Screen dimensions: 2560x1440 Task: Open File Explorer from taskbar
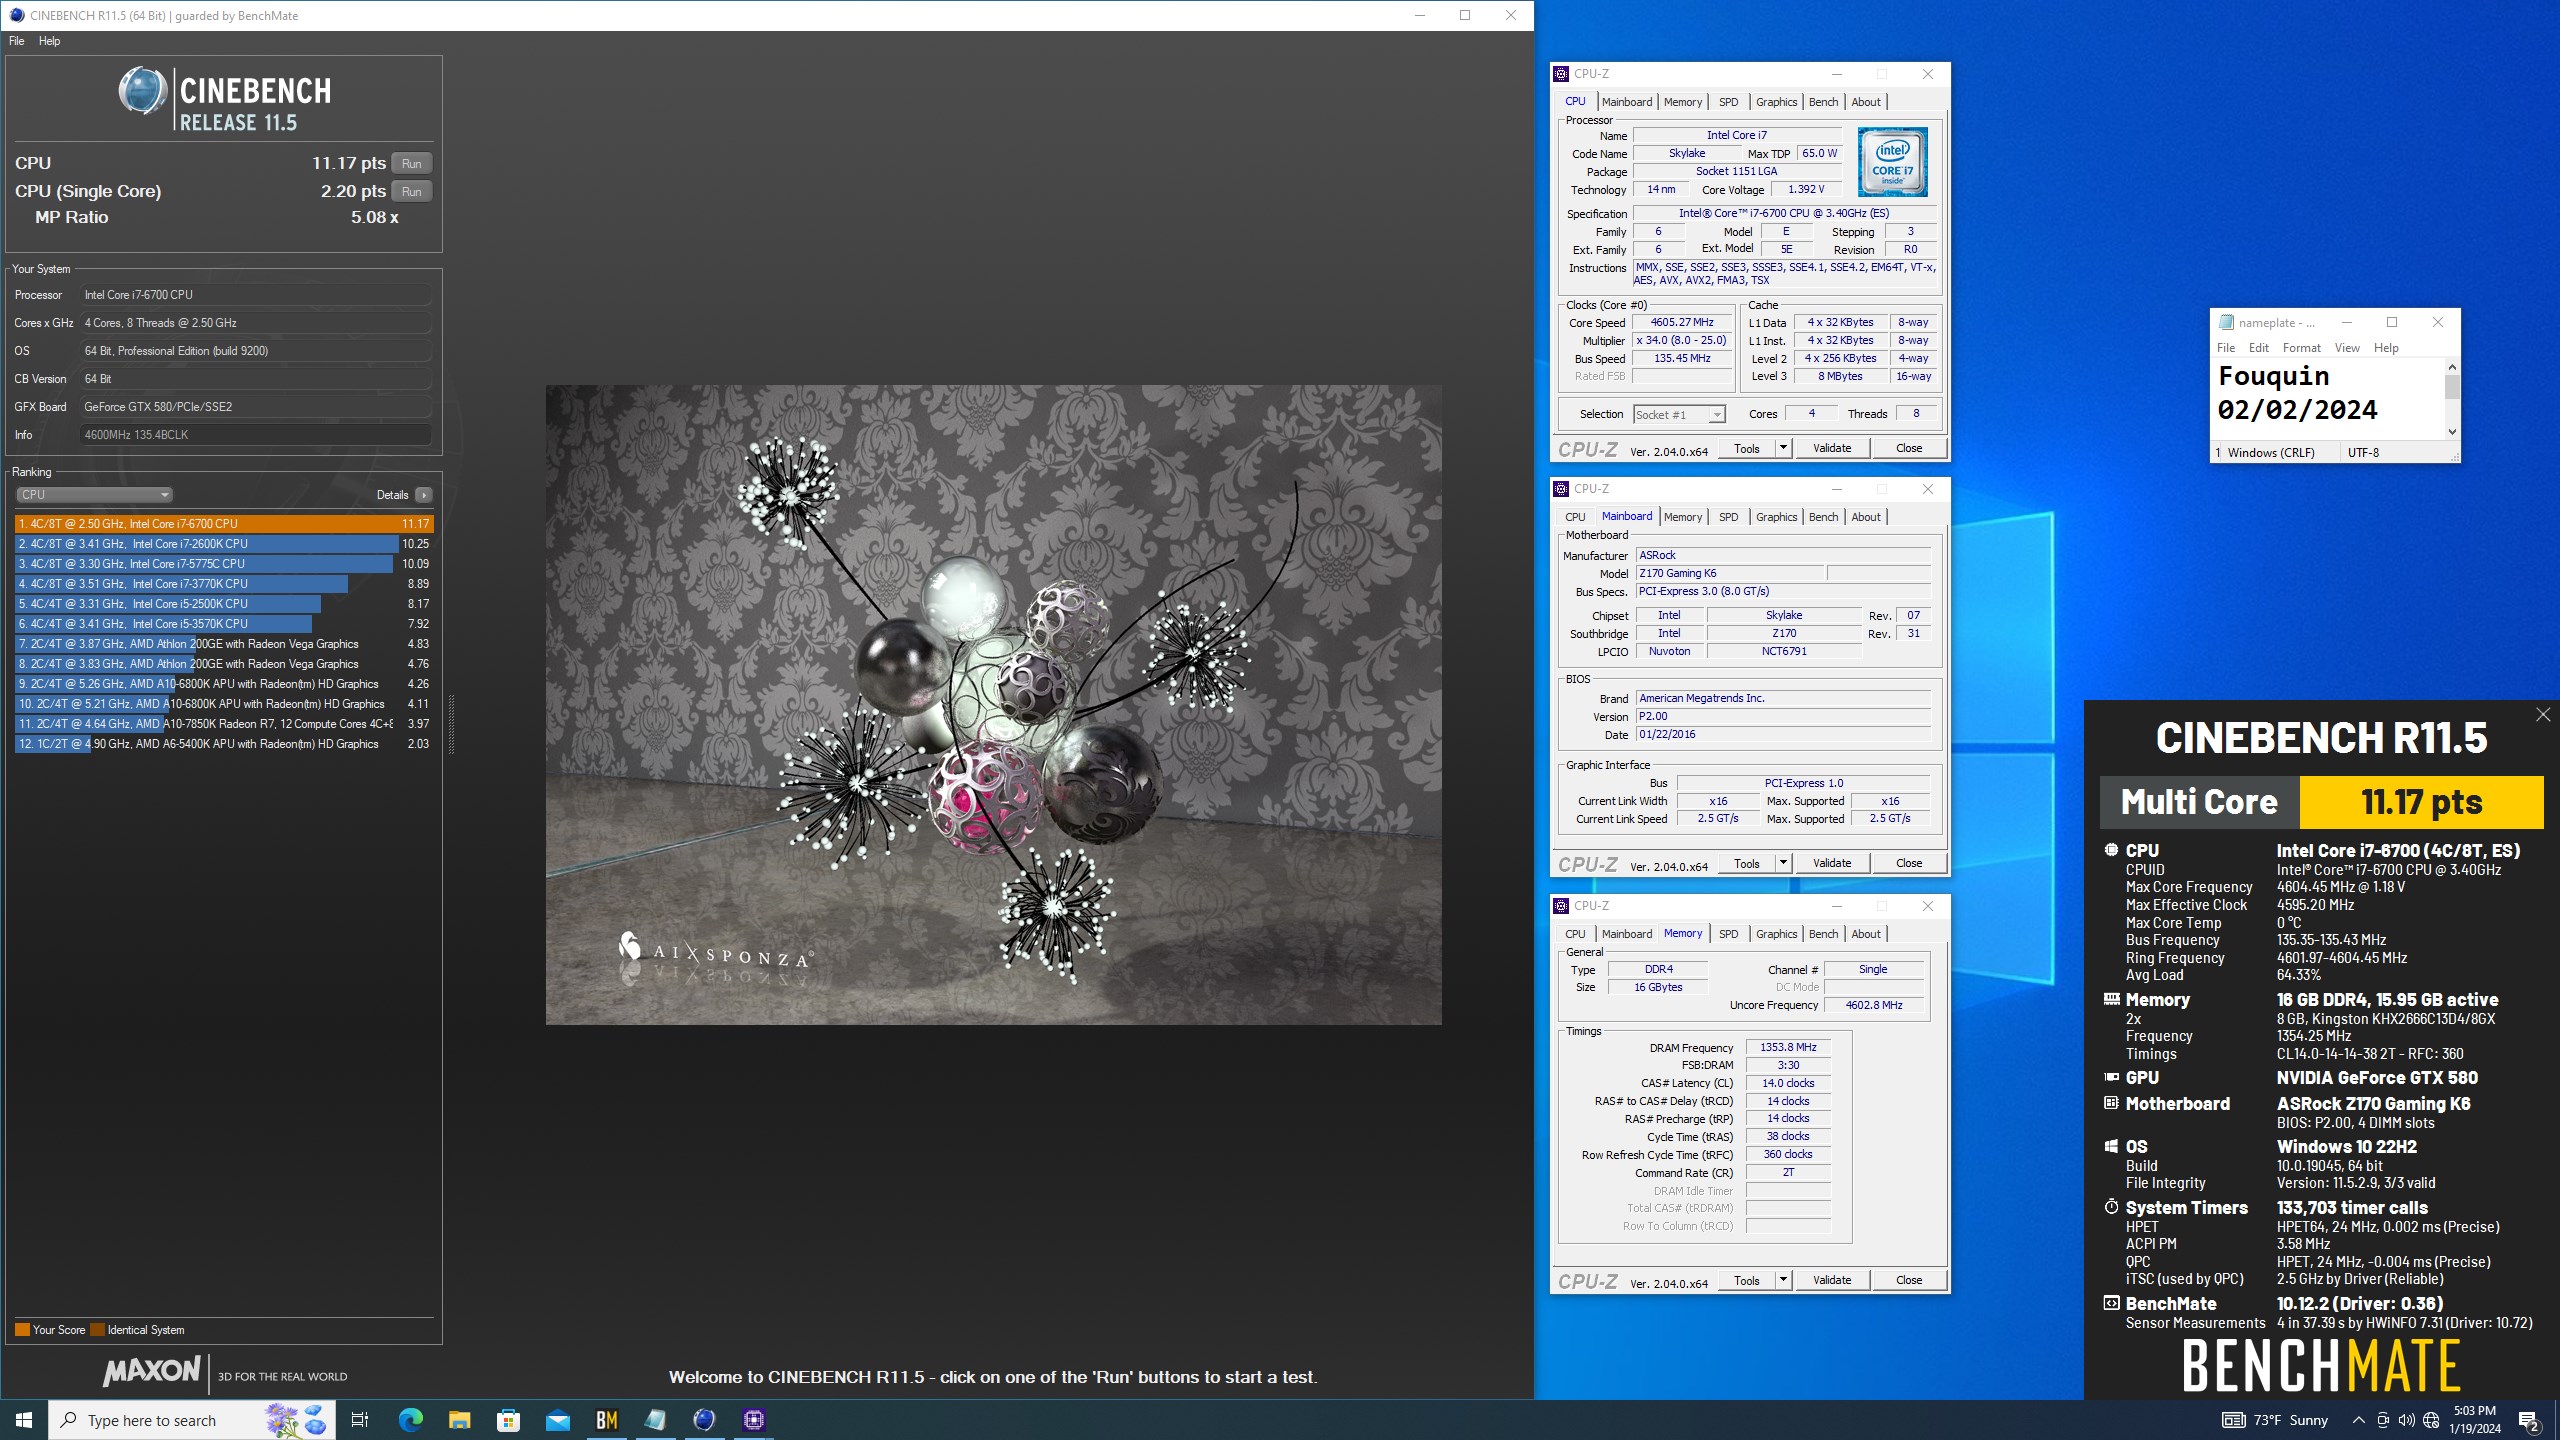pos(459,1420)
